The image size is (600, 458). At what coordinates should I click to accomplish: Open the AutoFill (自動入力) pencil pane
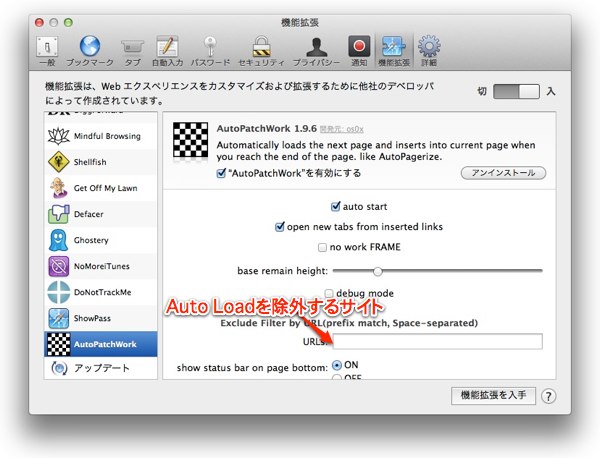[x=167, y=51]
